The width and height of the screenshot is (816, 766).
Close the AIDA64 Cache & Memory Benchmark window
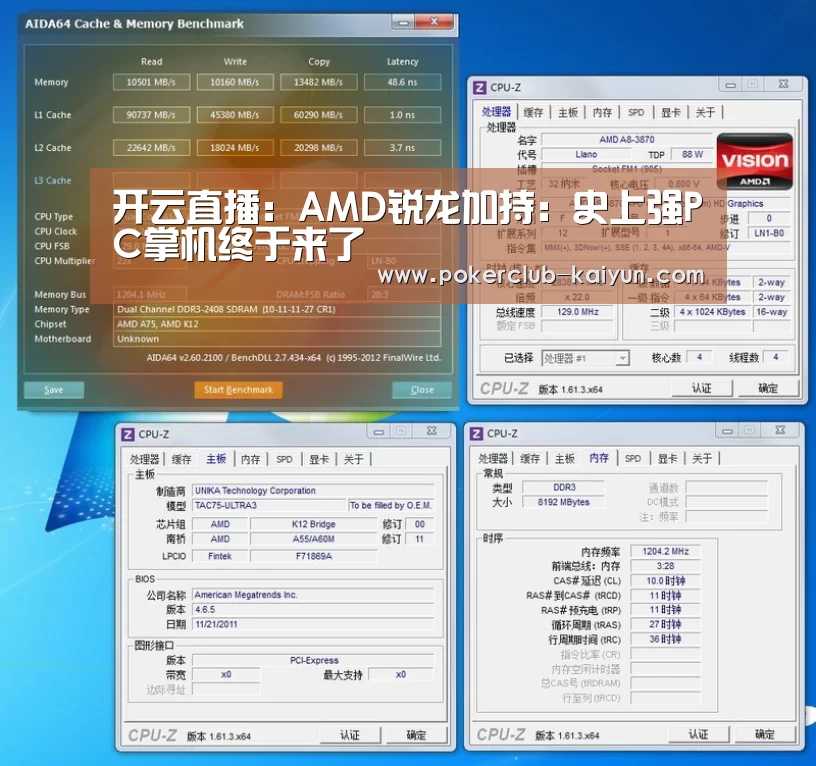(x=435, y=22)
